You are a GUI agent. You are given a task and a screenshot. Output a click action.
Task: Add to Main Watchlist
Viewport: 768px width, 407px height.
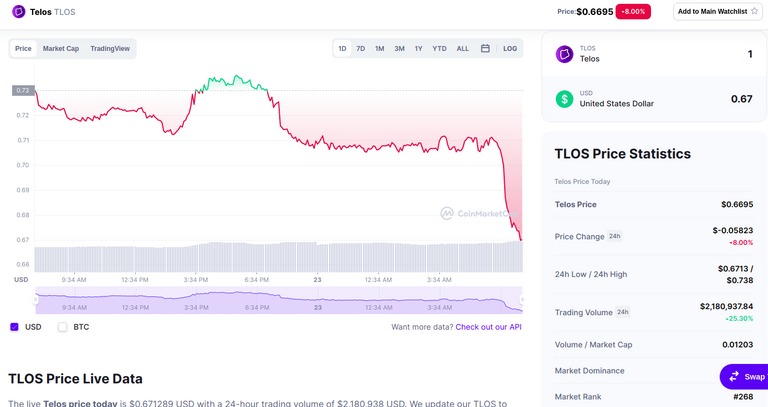point(718,11)
